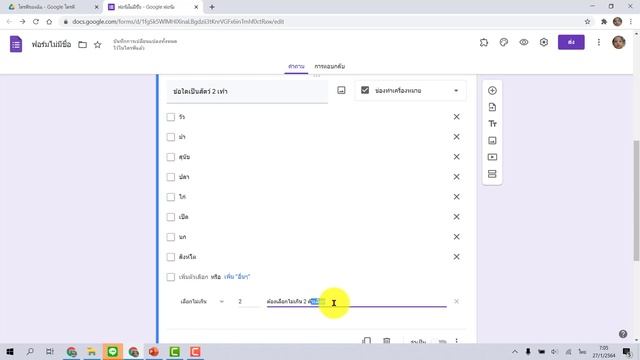Remove the option สุนัข
Viewport: 640px width, 360px height.
456,157
